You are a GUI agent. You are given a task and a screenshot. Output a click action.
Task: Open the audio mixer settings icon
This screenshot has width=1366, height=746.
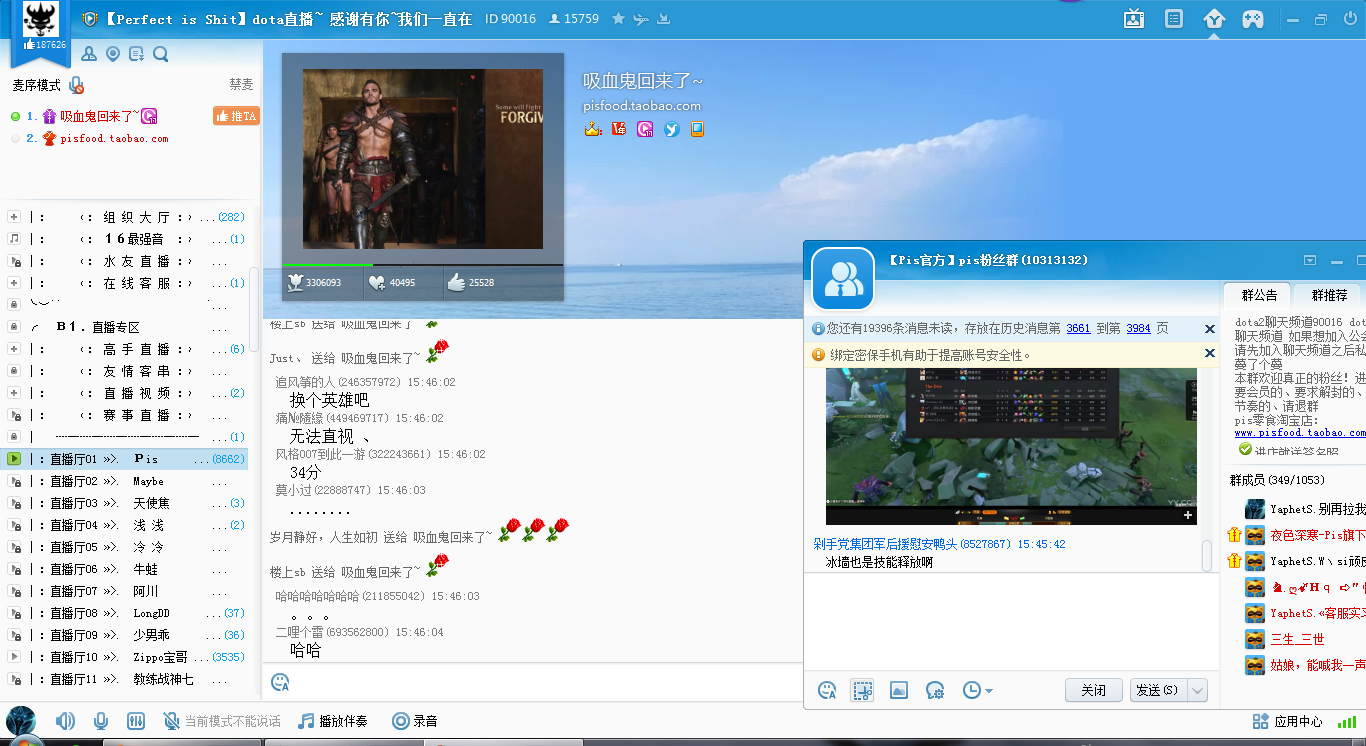(136, 721)
